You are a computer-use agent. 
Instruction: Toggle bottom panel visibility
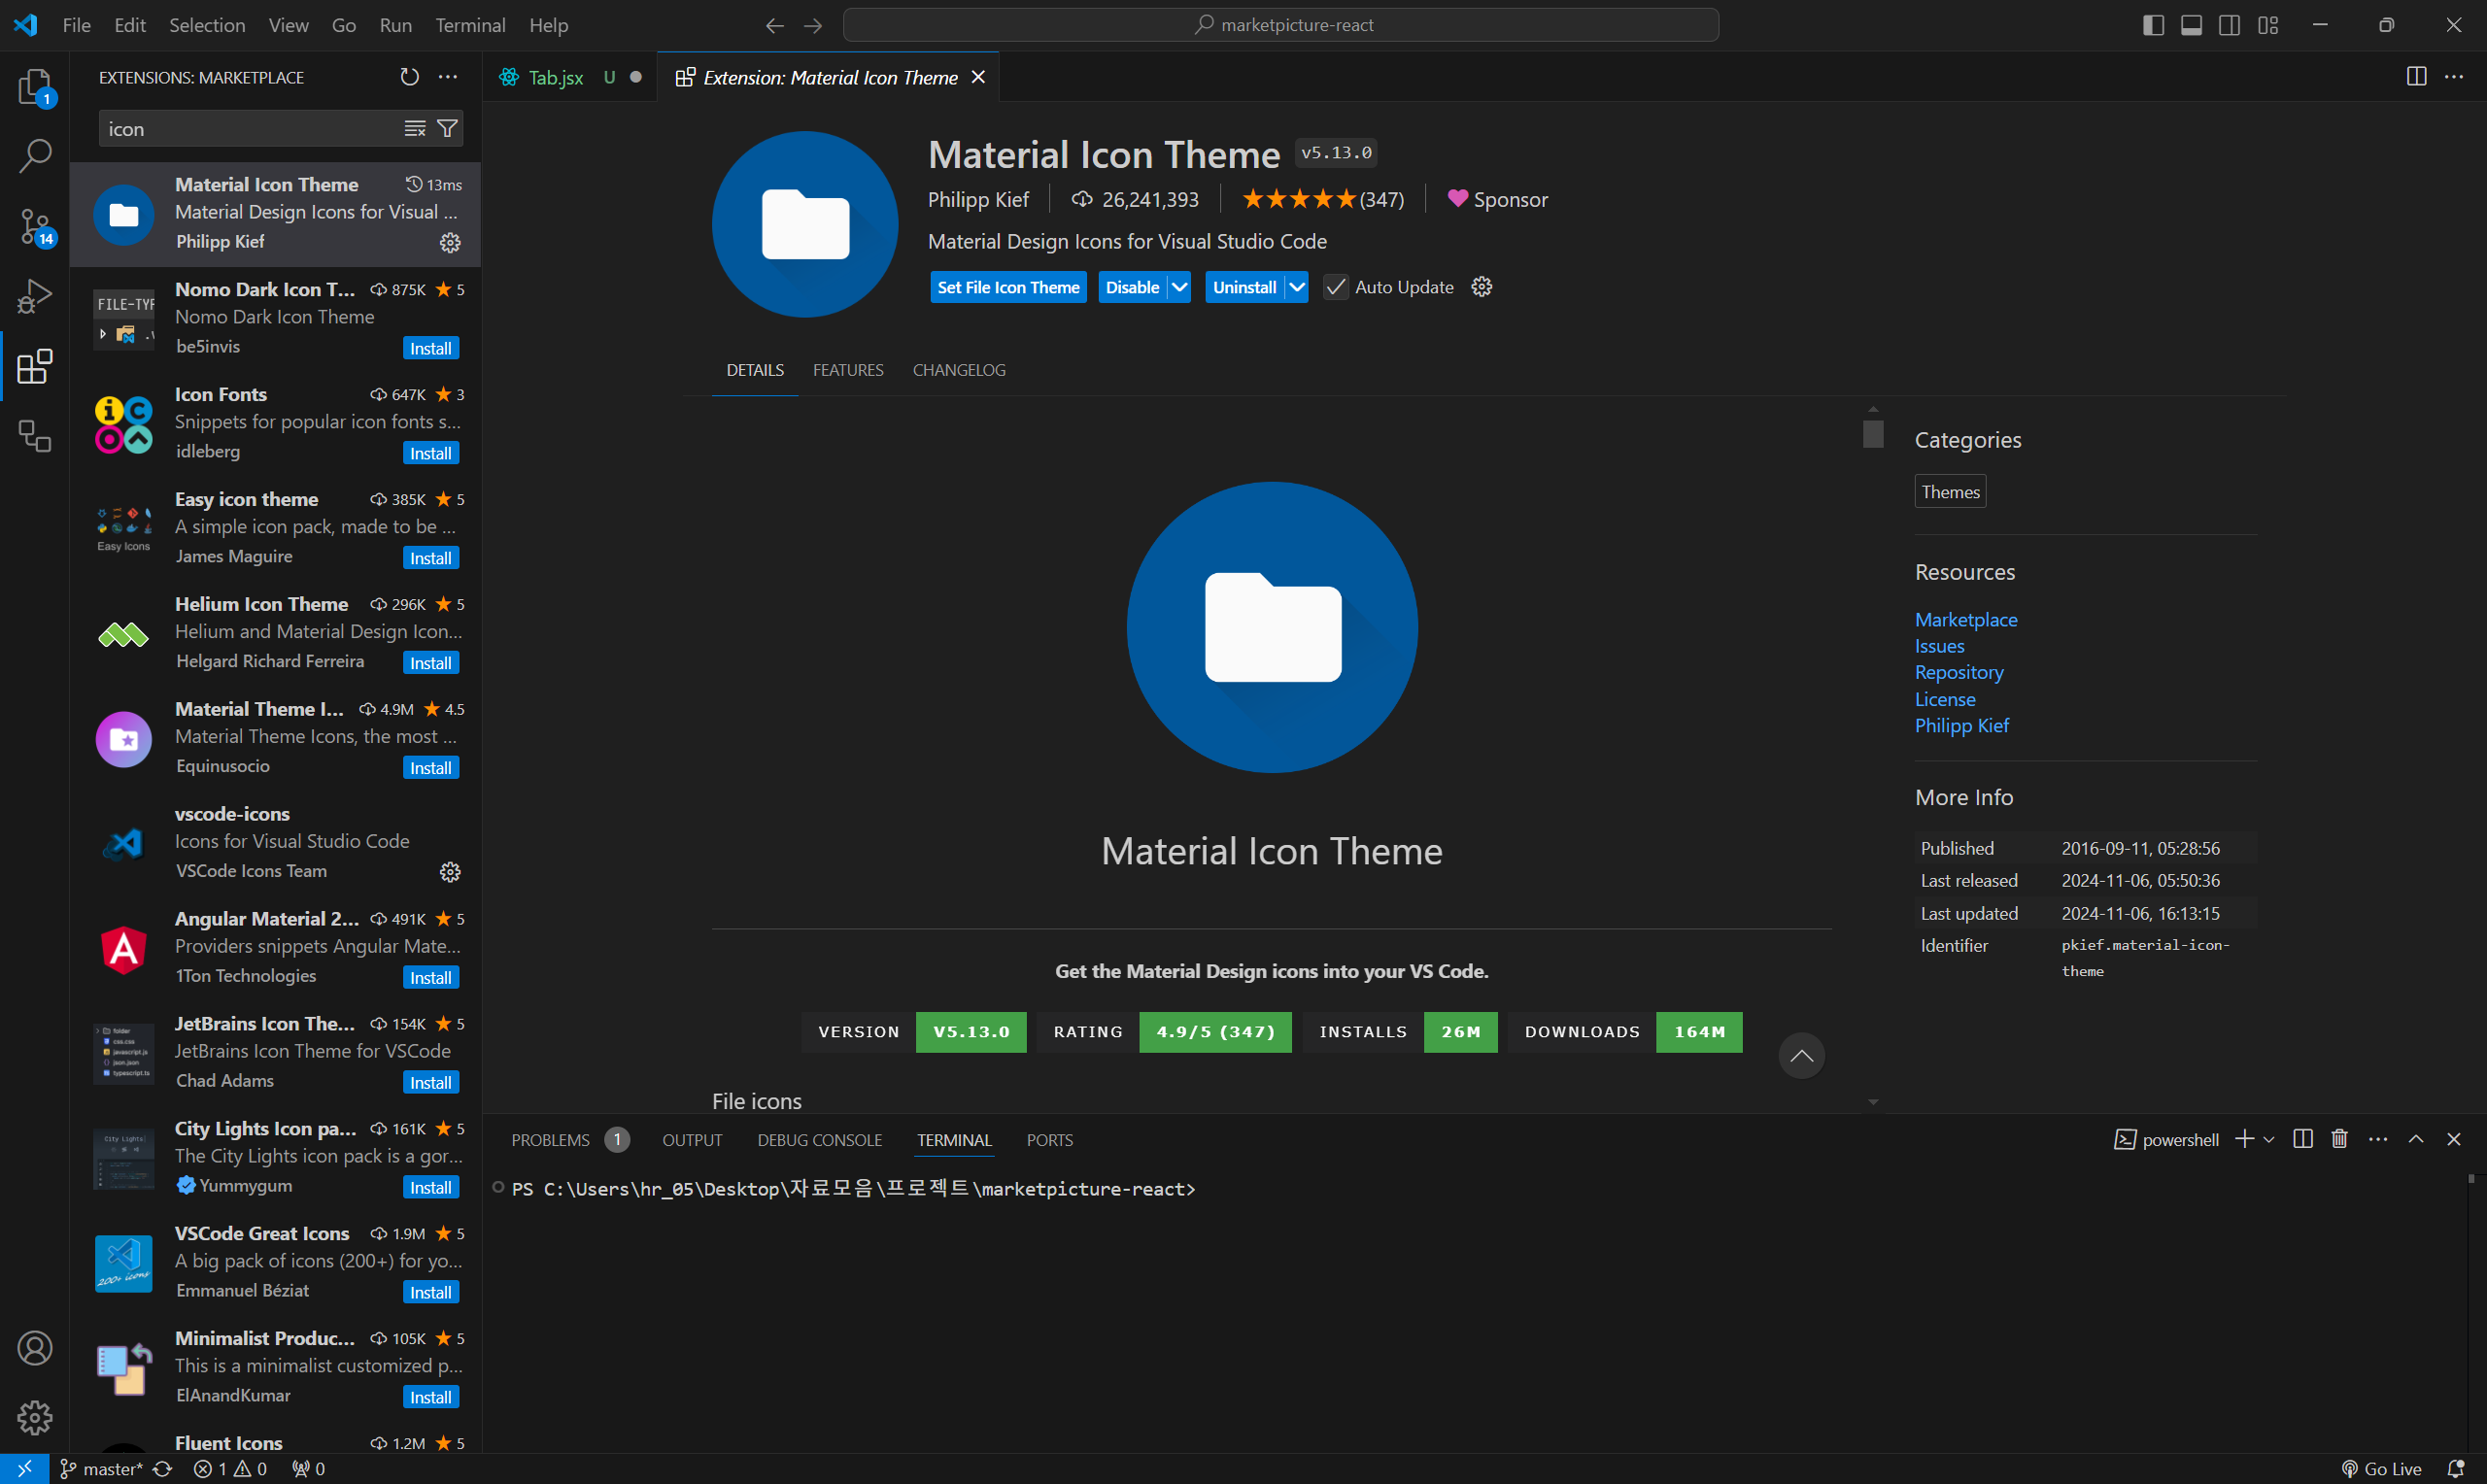[x=2191, y=25]
